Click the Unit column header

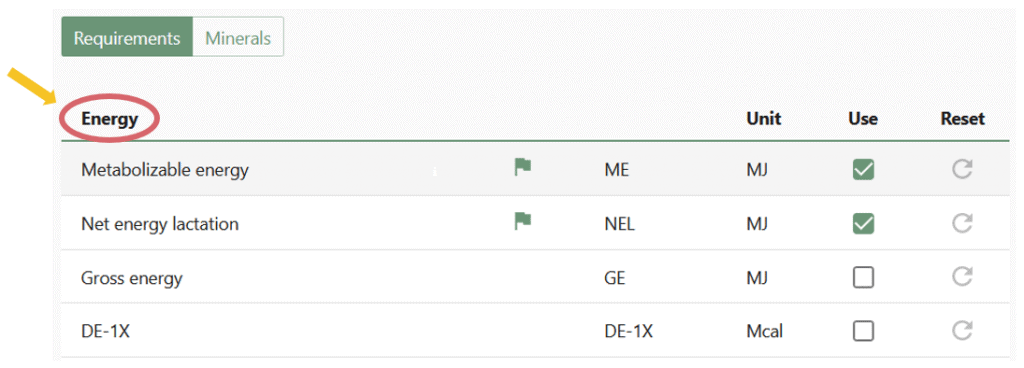click(x=763, y=119)
